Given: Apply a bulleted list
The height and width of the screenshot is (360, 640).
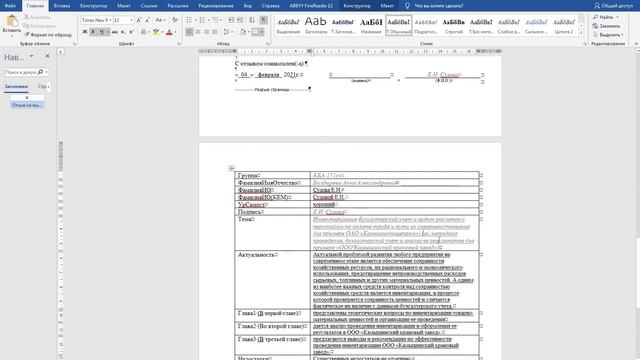Looking at the screenshot, I should pyautogui.click(x=189, y=20).
